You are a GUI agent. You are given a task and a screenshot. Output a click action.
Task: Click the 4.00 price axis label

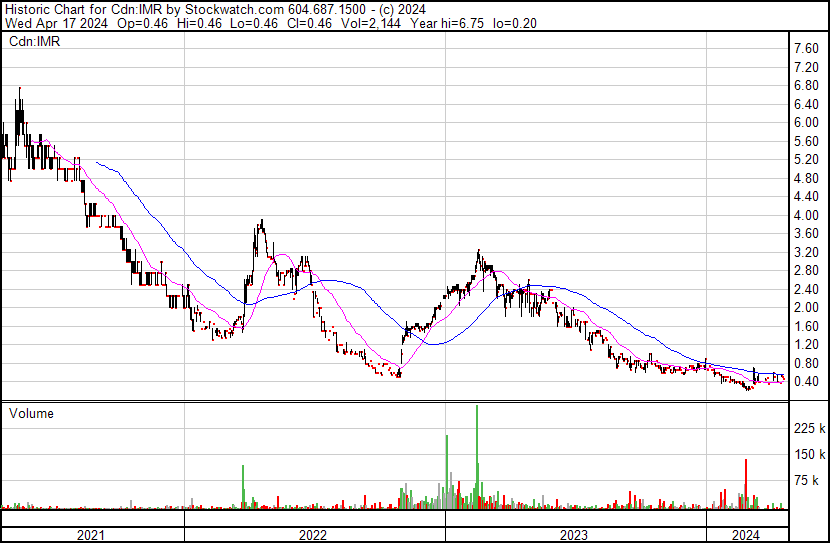pyautogui.click(x=806, y=215)
